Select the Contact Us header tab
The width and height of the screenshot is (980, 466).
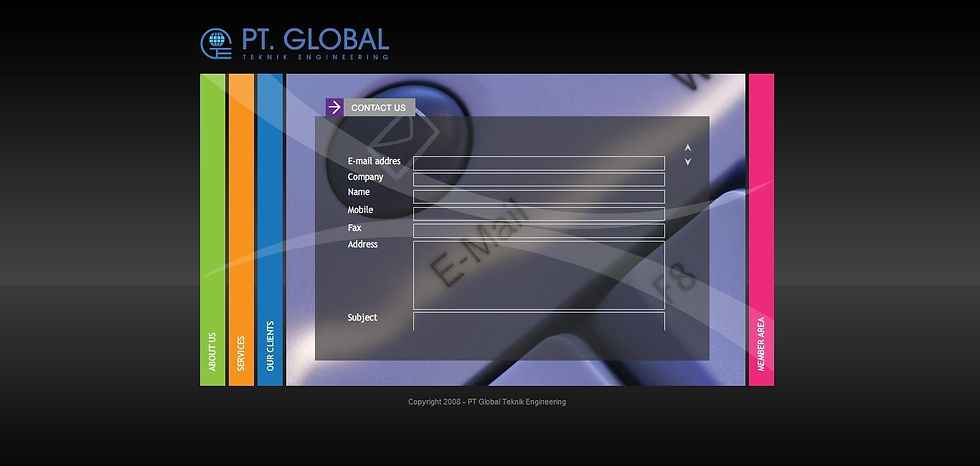379,107
